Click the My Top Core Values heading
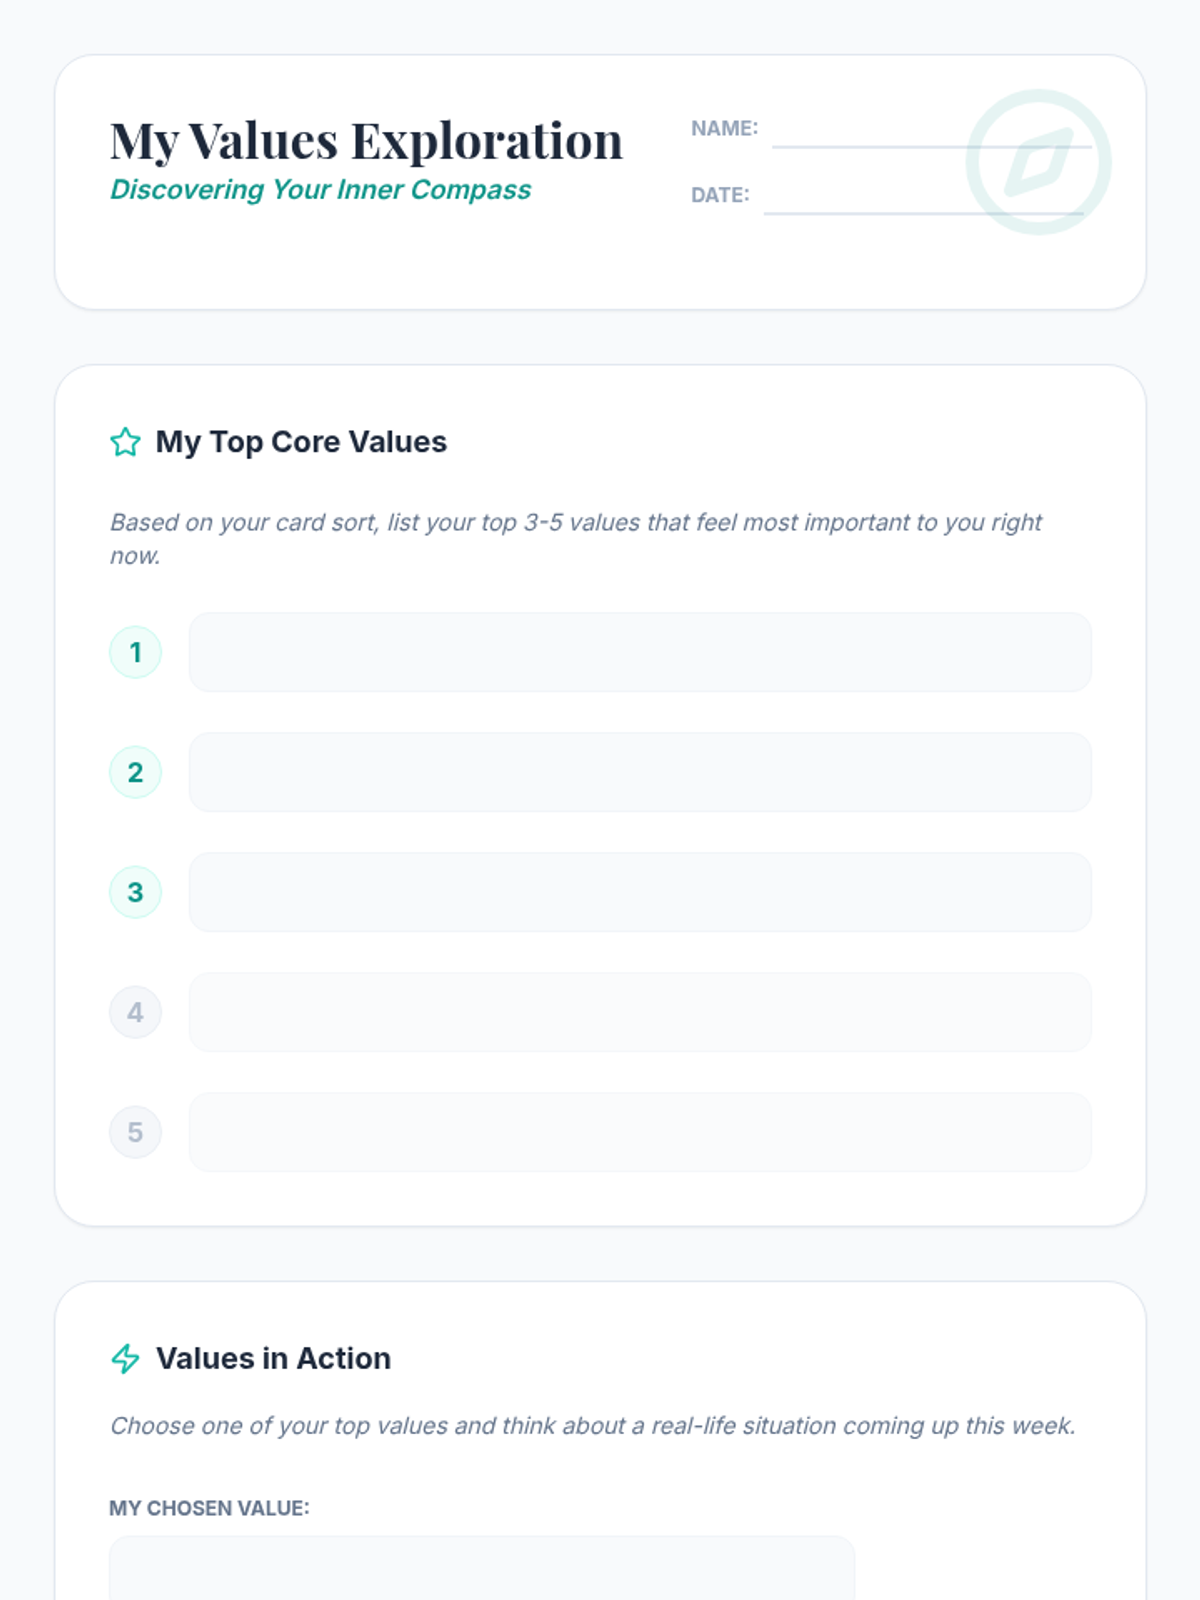Viewport: 1200px width, 1600px height. point(301,442)
